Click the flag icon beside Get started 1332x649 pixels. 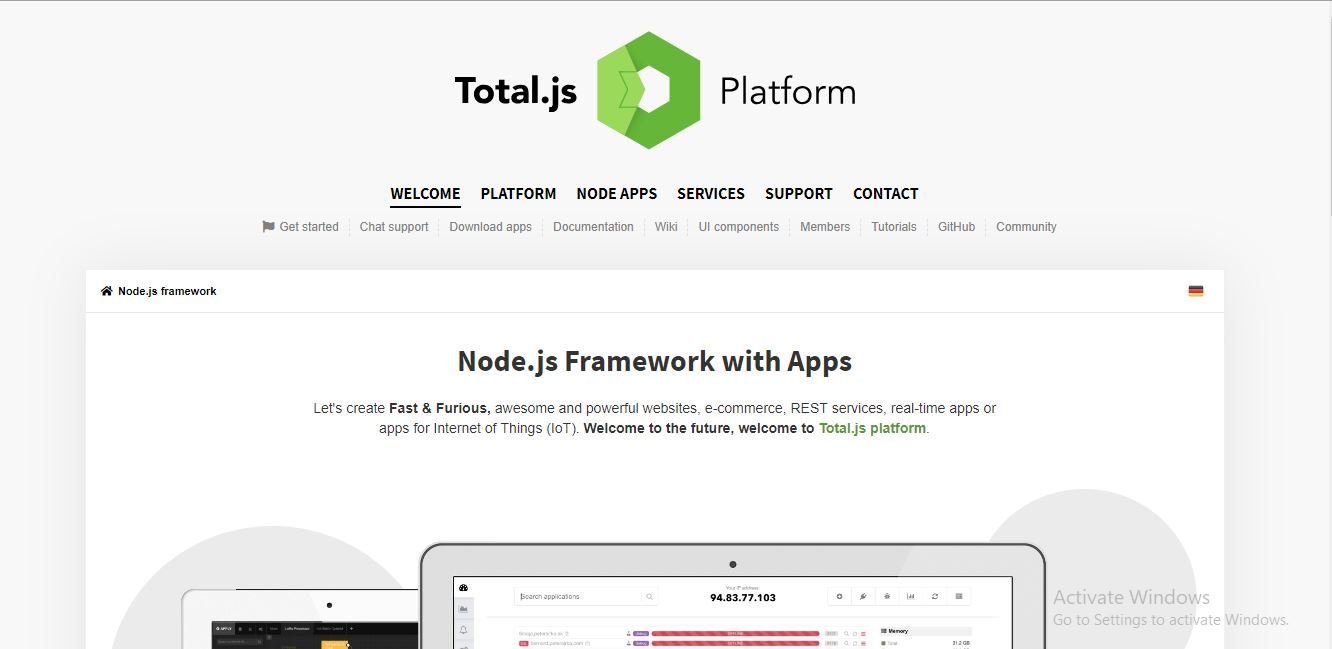(268, 227)
